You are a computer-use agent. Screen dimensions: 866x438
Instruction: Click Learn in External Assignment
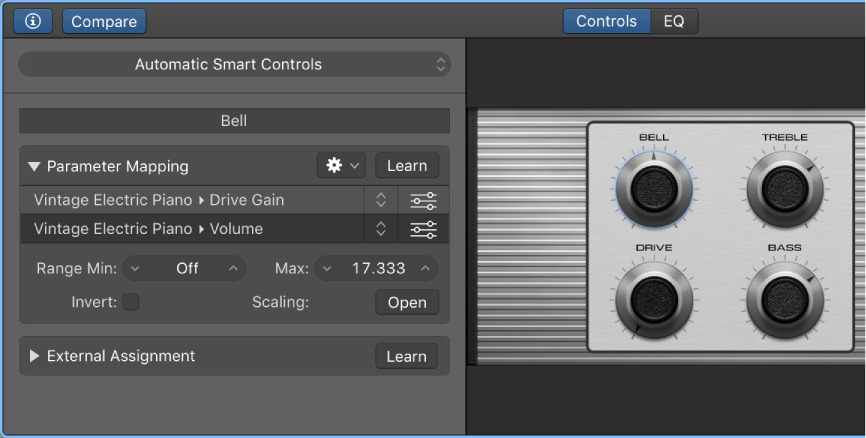407,356
